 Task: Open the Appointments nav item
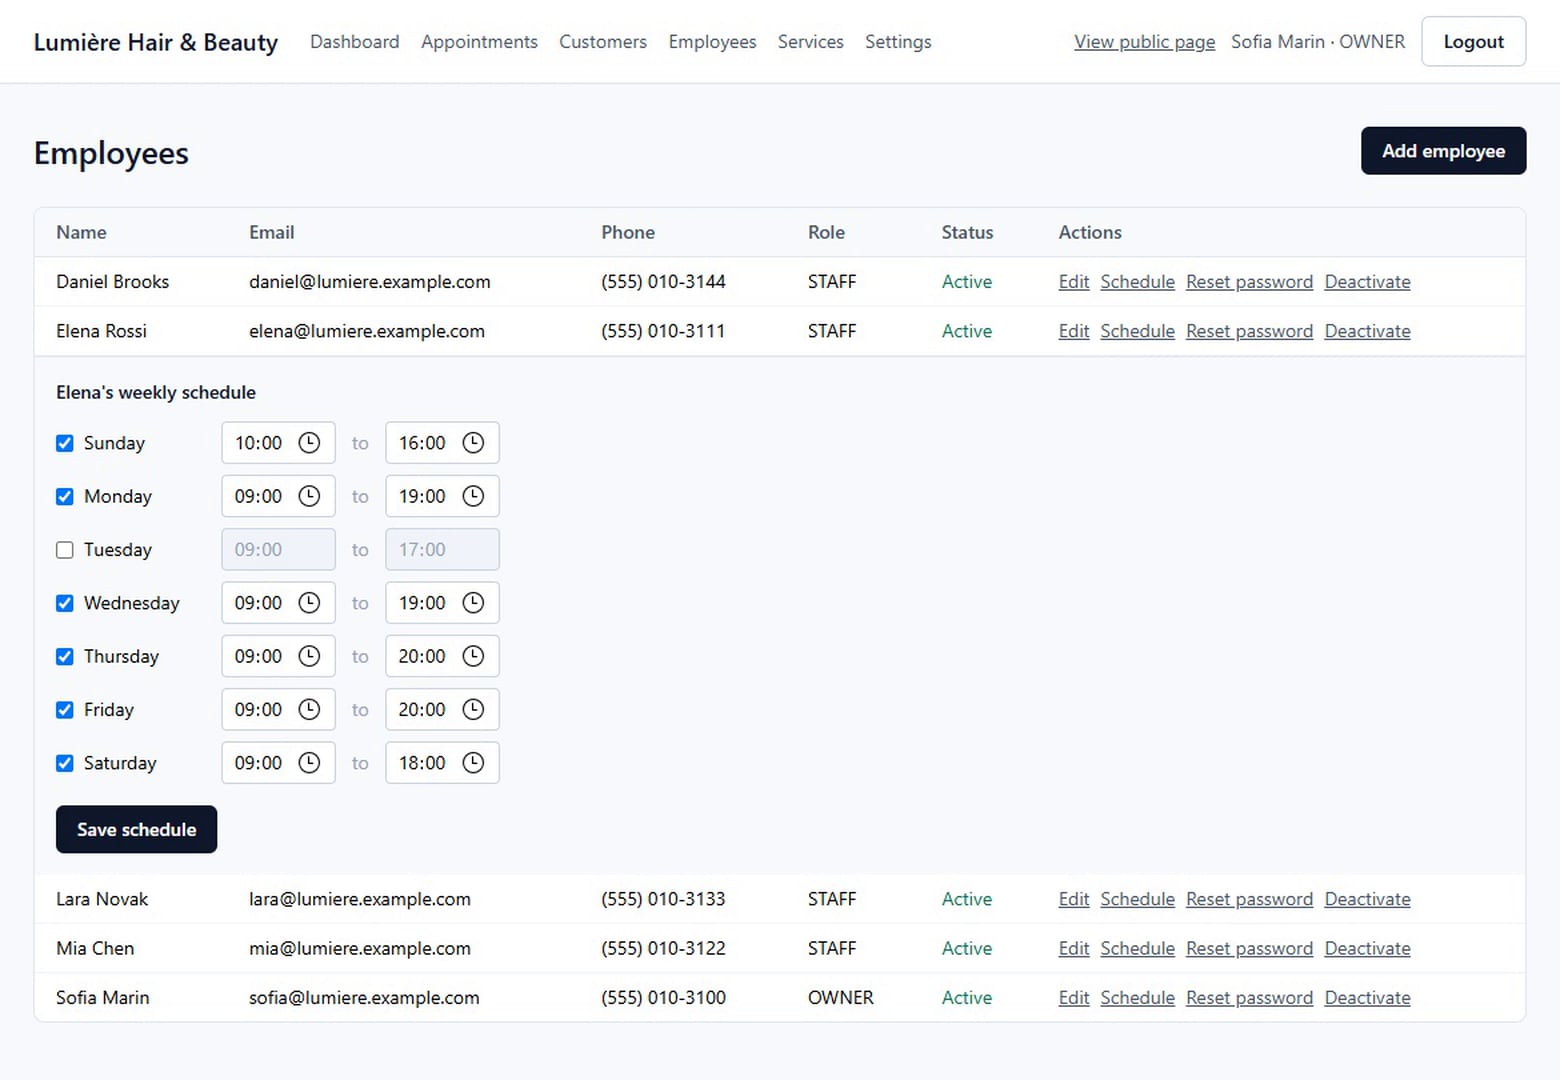point(479,42)
